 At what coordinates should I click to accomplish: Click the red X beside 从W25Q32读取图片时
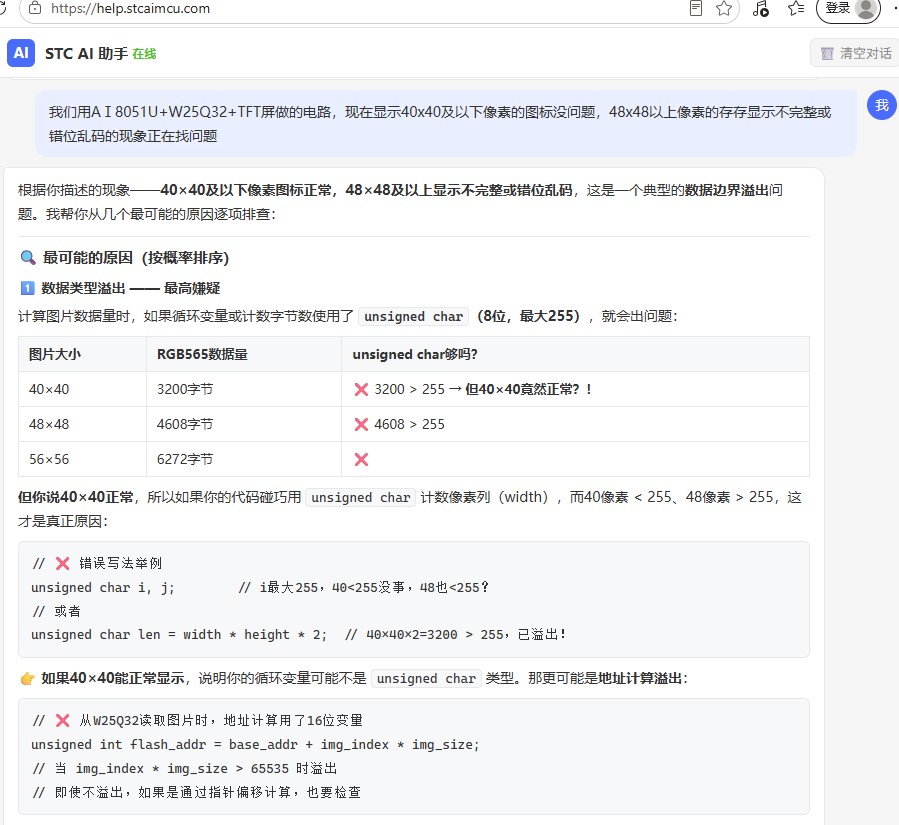coord(62,720)
